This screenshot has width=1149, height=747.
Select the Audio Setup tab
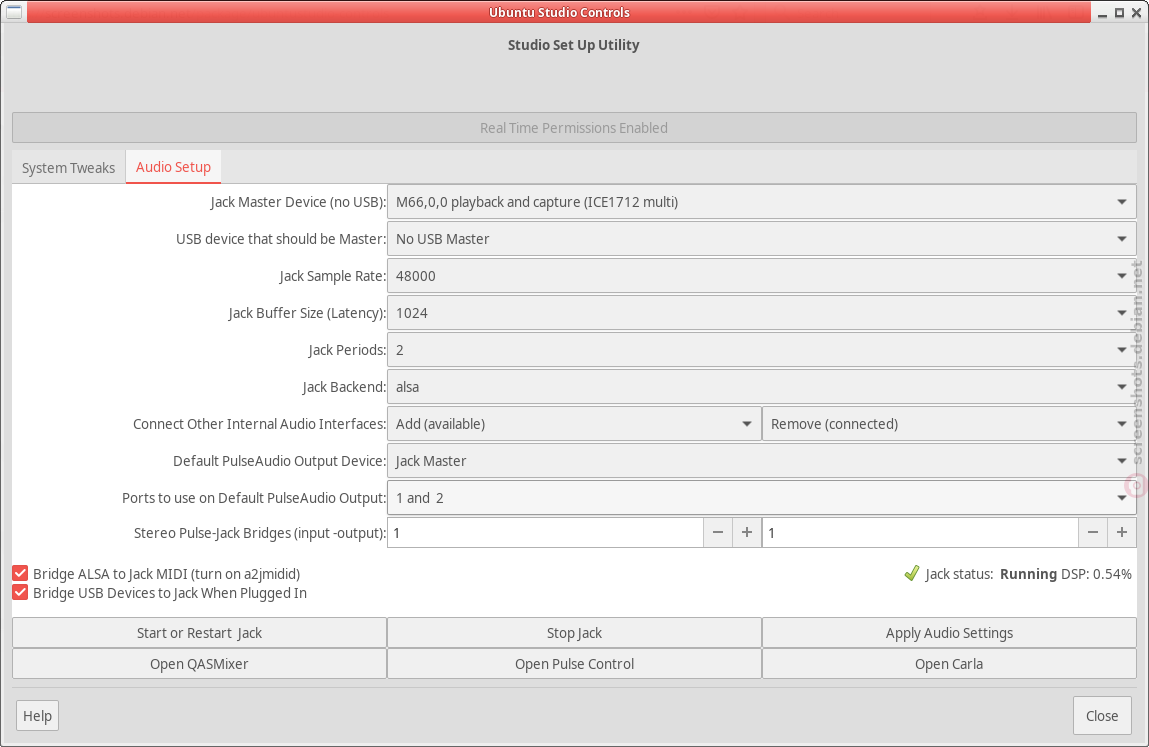pyautogui.click(x=174, y=166)
